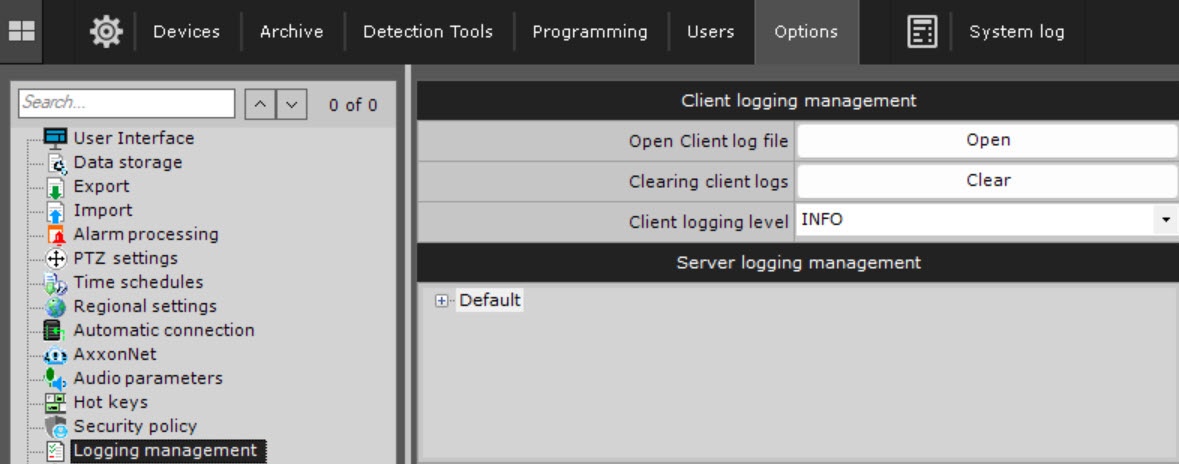Open Alarm processing settings
Screen dimensions: 1179x464
(x=145, y=235)
